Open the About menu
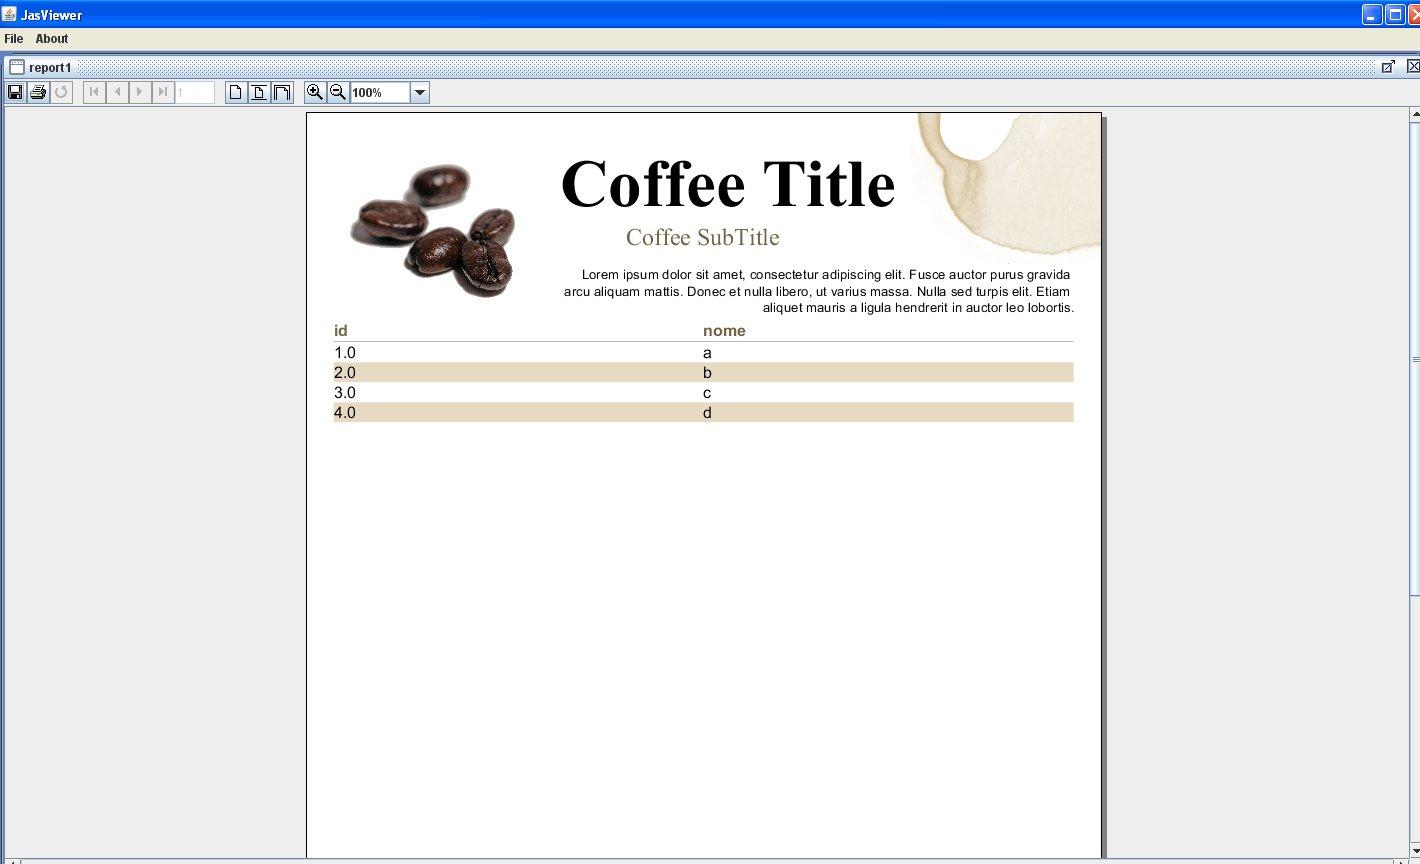The height and width of the screenshot is (864, 1420). [52, 39]
